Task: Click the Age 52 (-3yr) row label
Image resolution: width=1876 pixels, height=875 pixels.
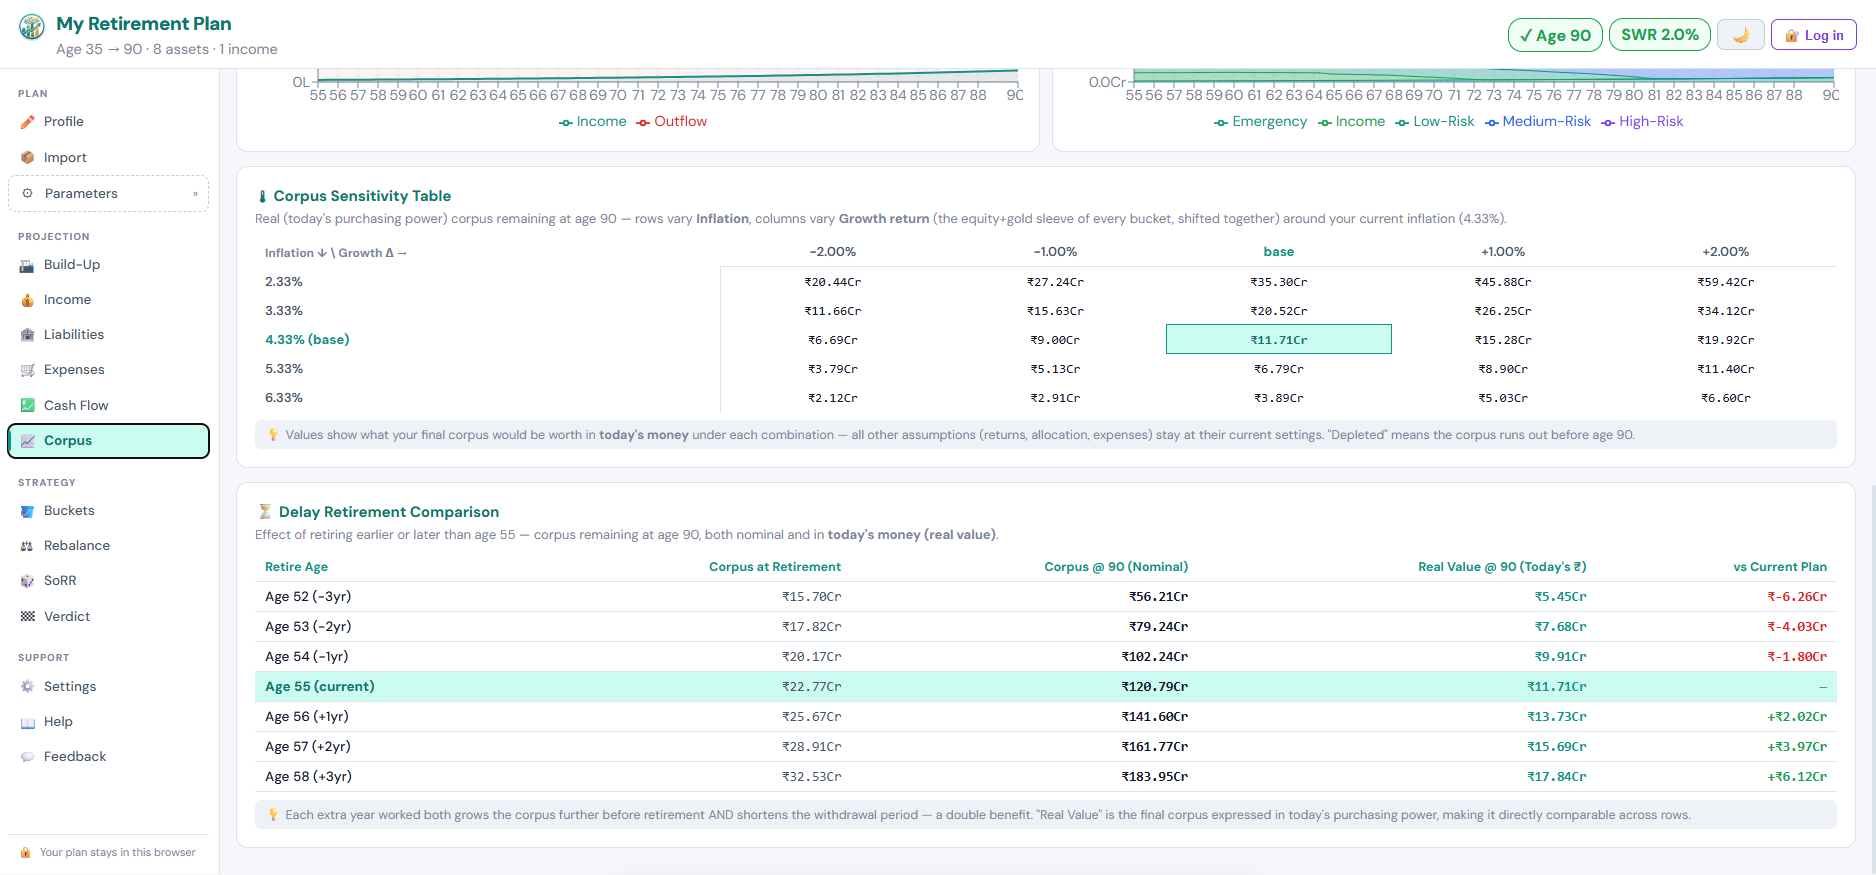Action: coord(308,597)
